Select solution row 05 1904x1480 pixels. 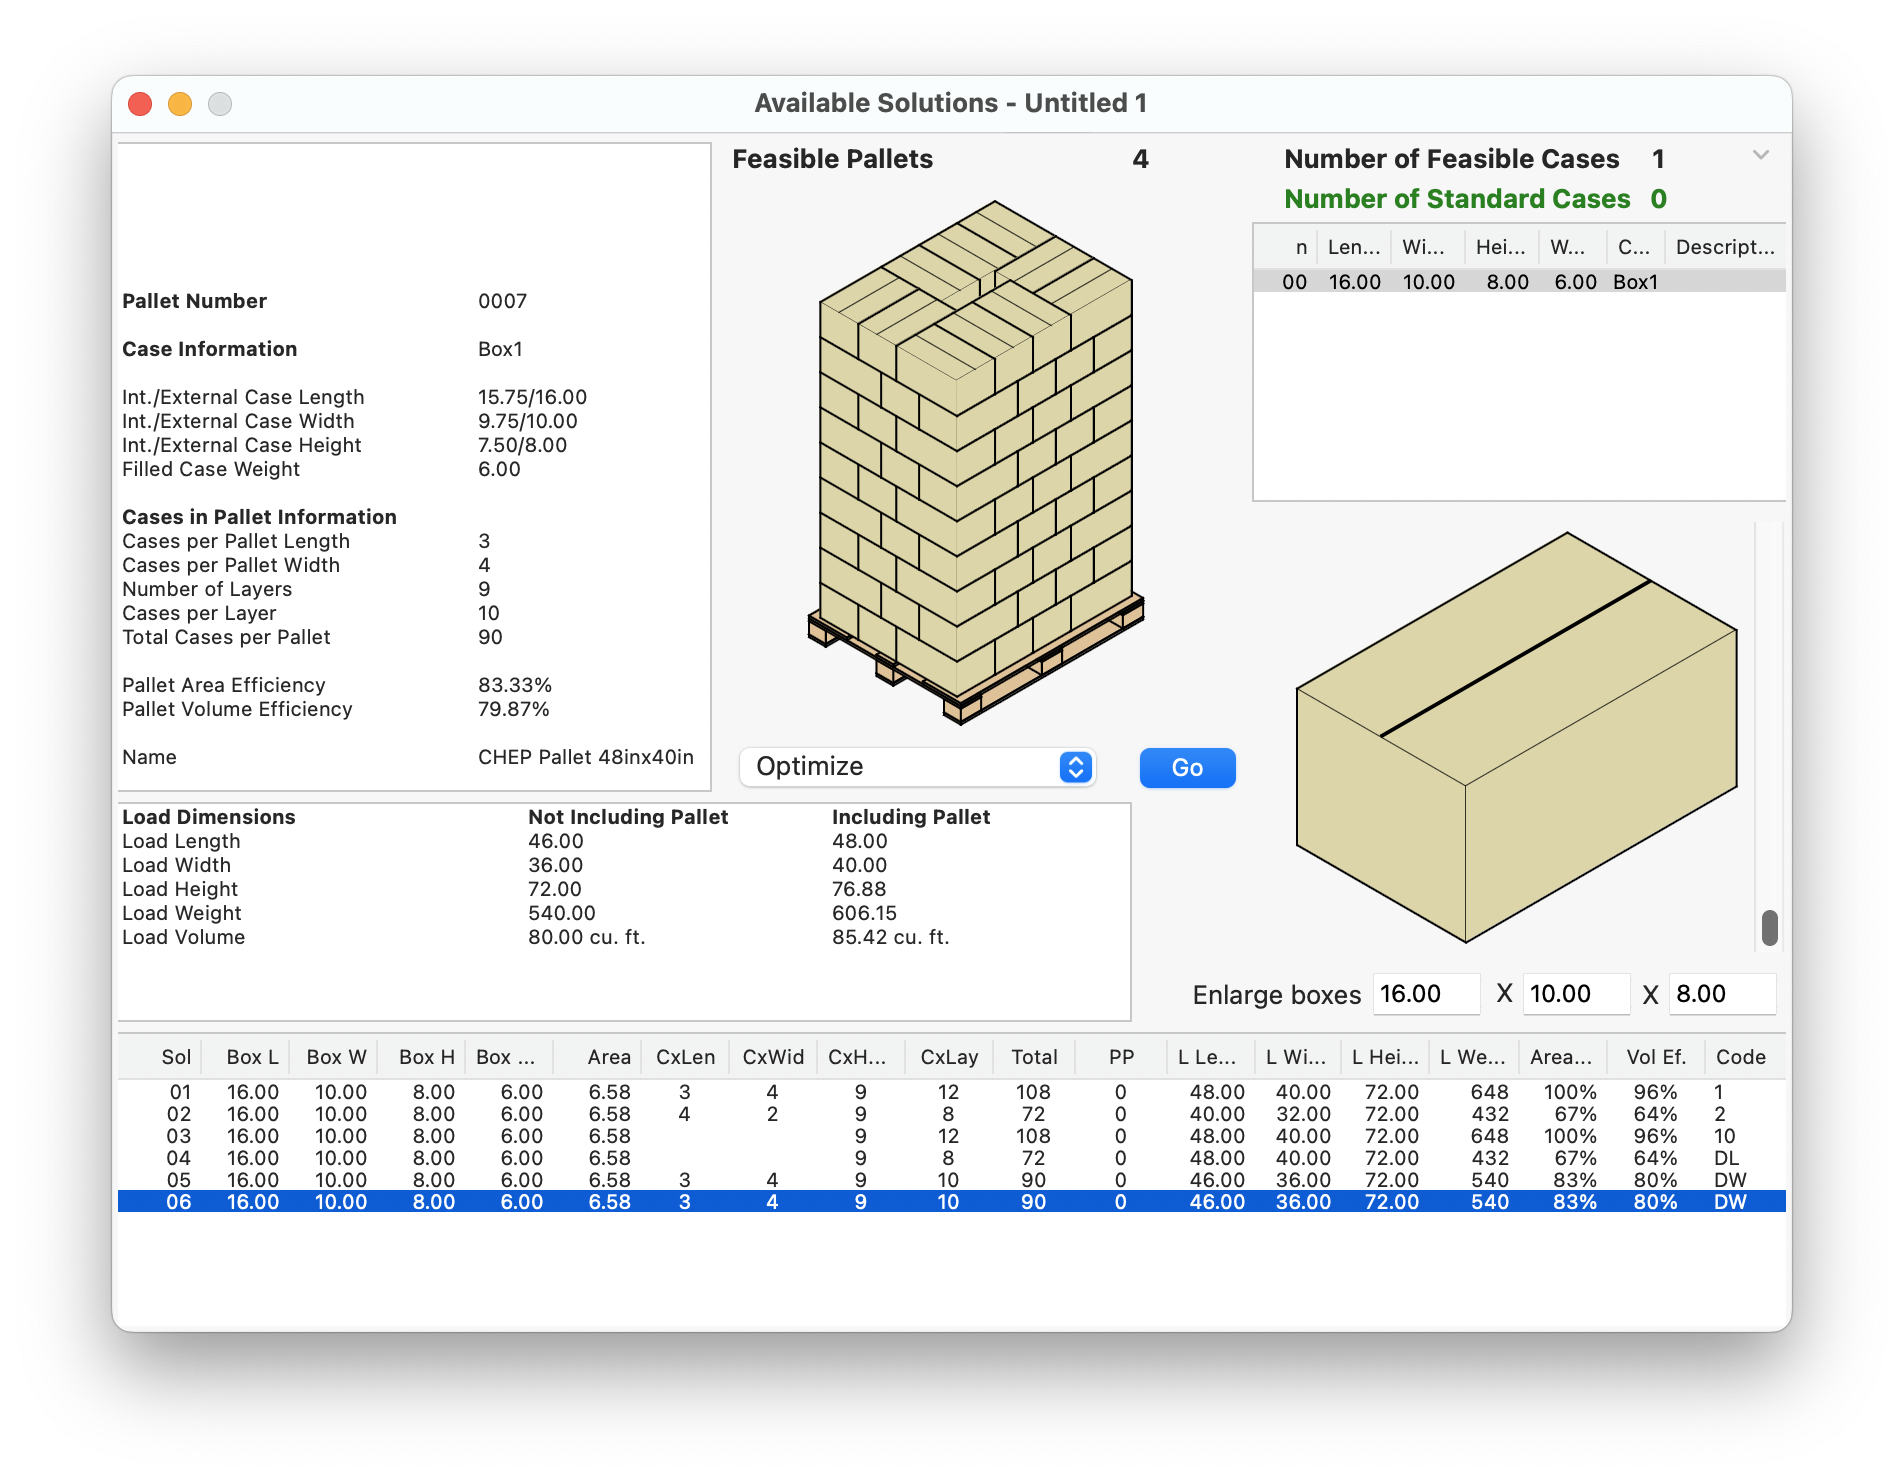click(951, 1180)
